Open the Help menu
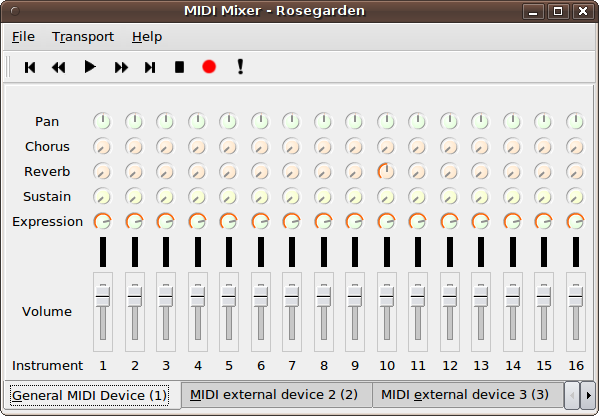 (x=147, y=37)
